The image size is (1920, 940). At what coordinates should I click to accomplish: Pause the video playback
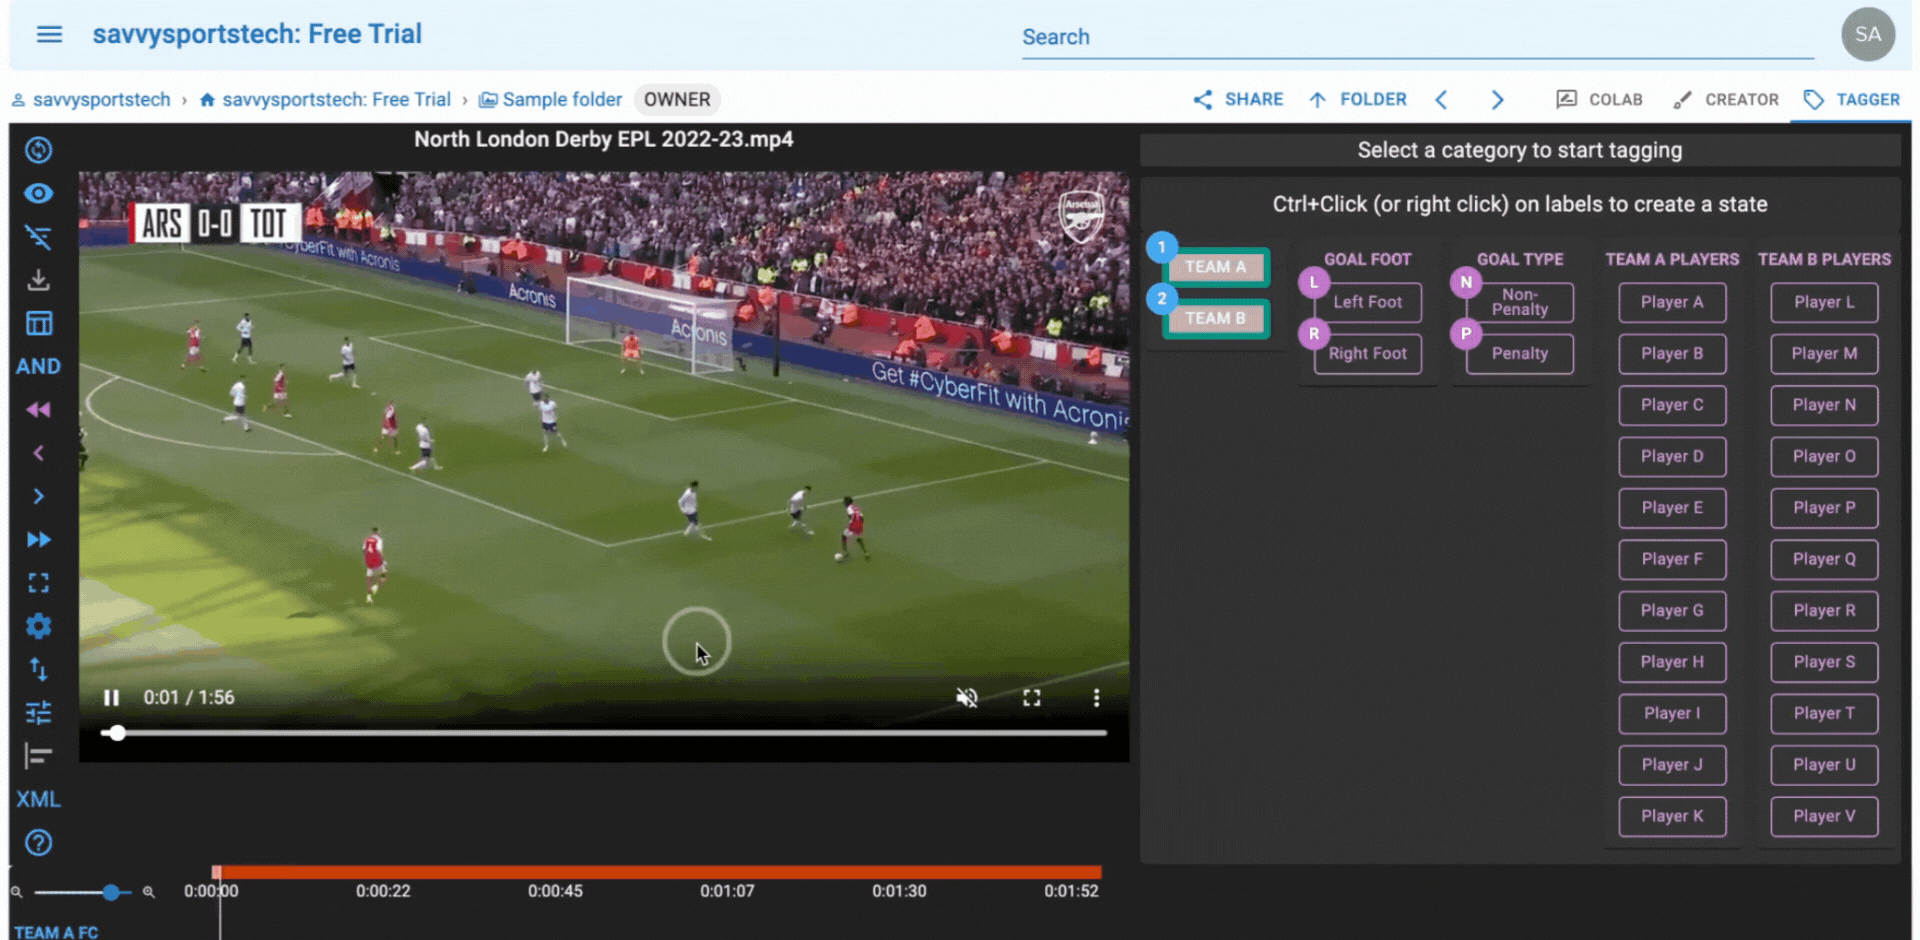pos(111,698)
